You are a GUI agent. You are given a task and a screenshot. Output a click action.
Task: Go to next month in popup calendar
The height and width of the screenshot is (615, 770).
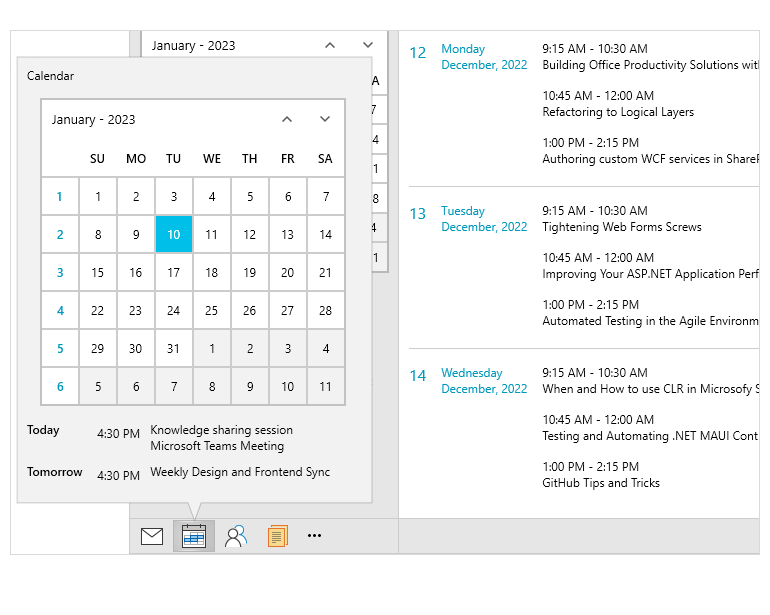325,119
